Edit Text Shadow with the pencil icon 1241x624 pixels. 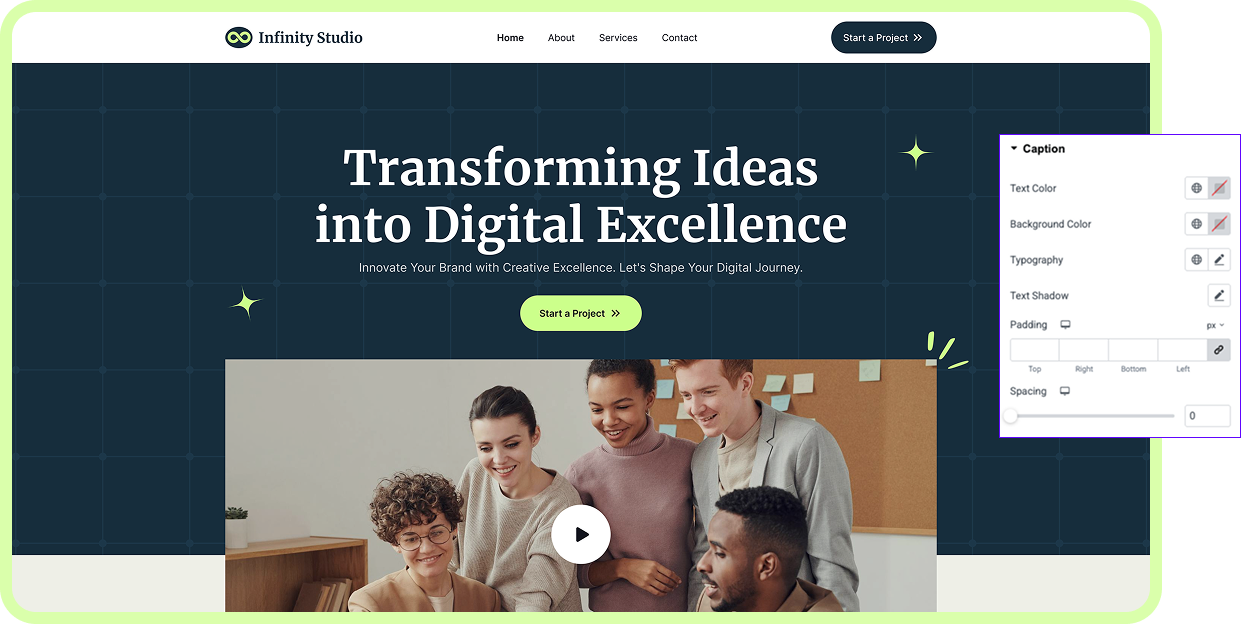1219,295
